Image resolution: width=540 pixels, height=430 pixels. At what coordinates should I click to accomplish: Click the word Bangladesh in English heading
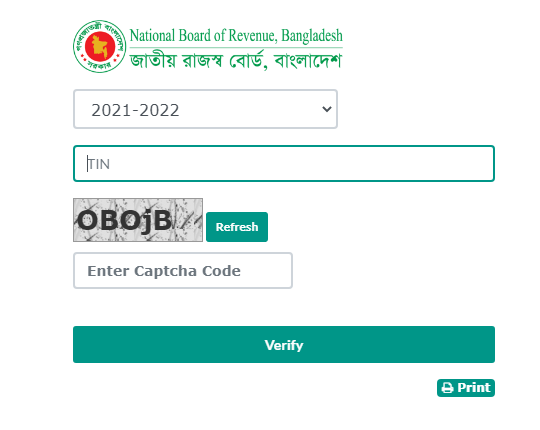coord(312,36)
